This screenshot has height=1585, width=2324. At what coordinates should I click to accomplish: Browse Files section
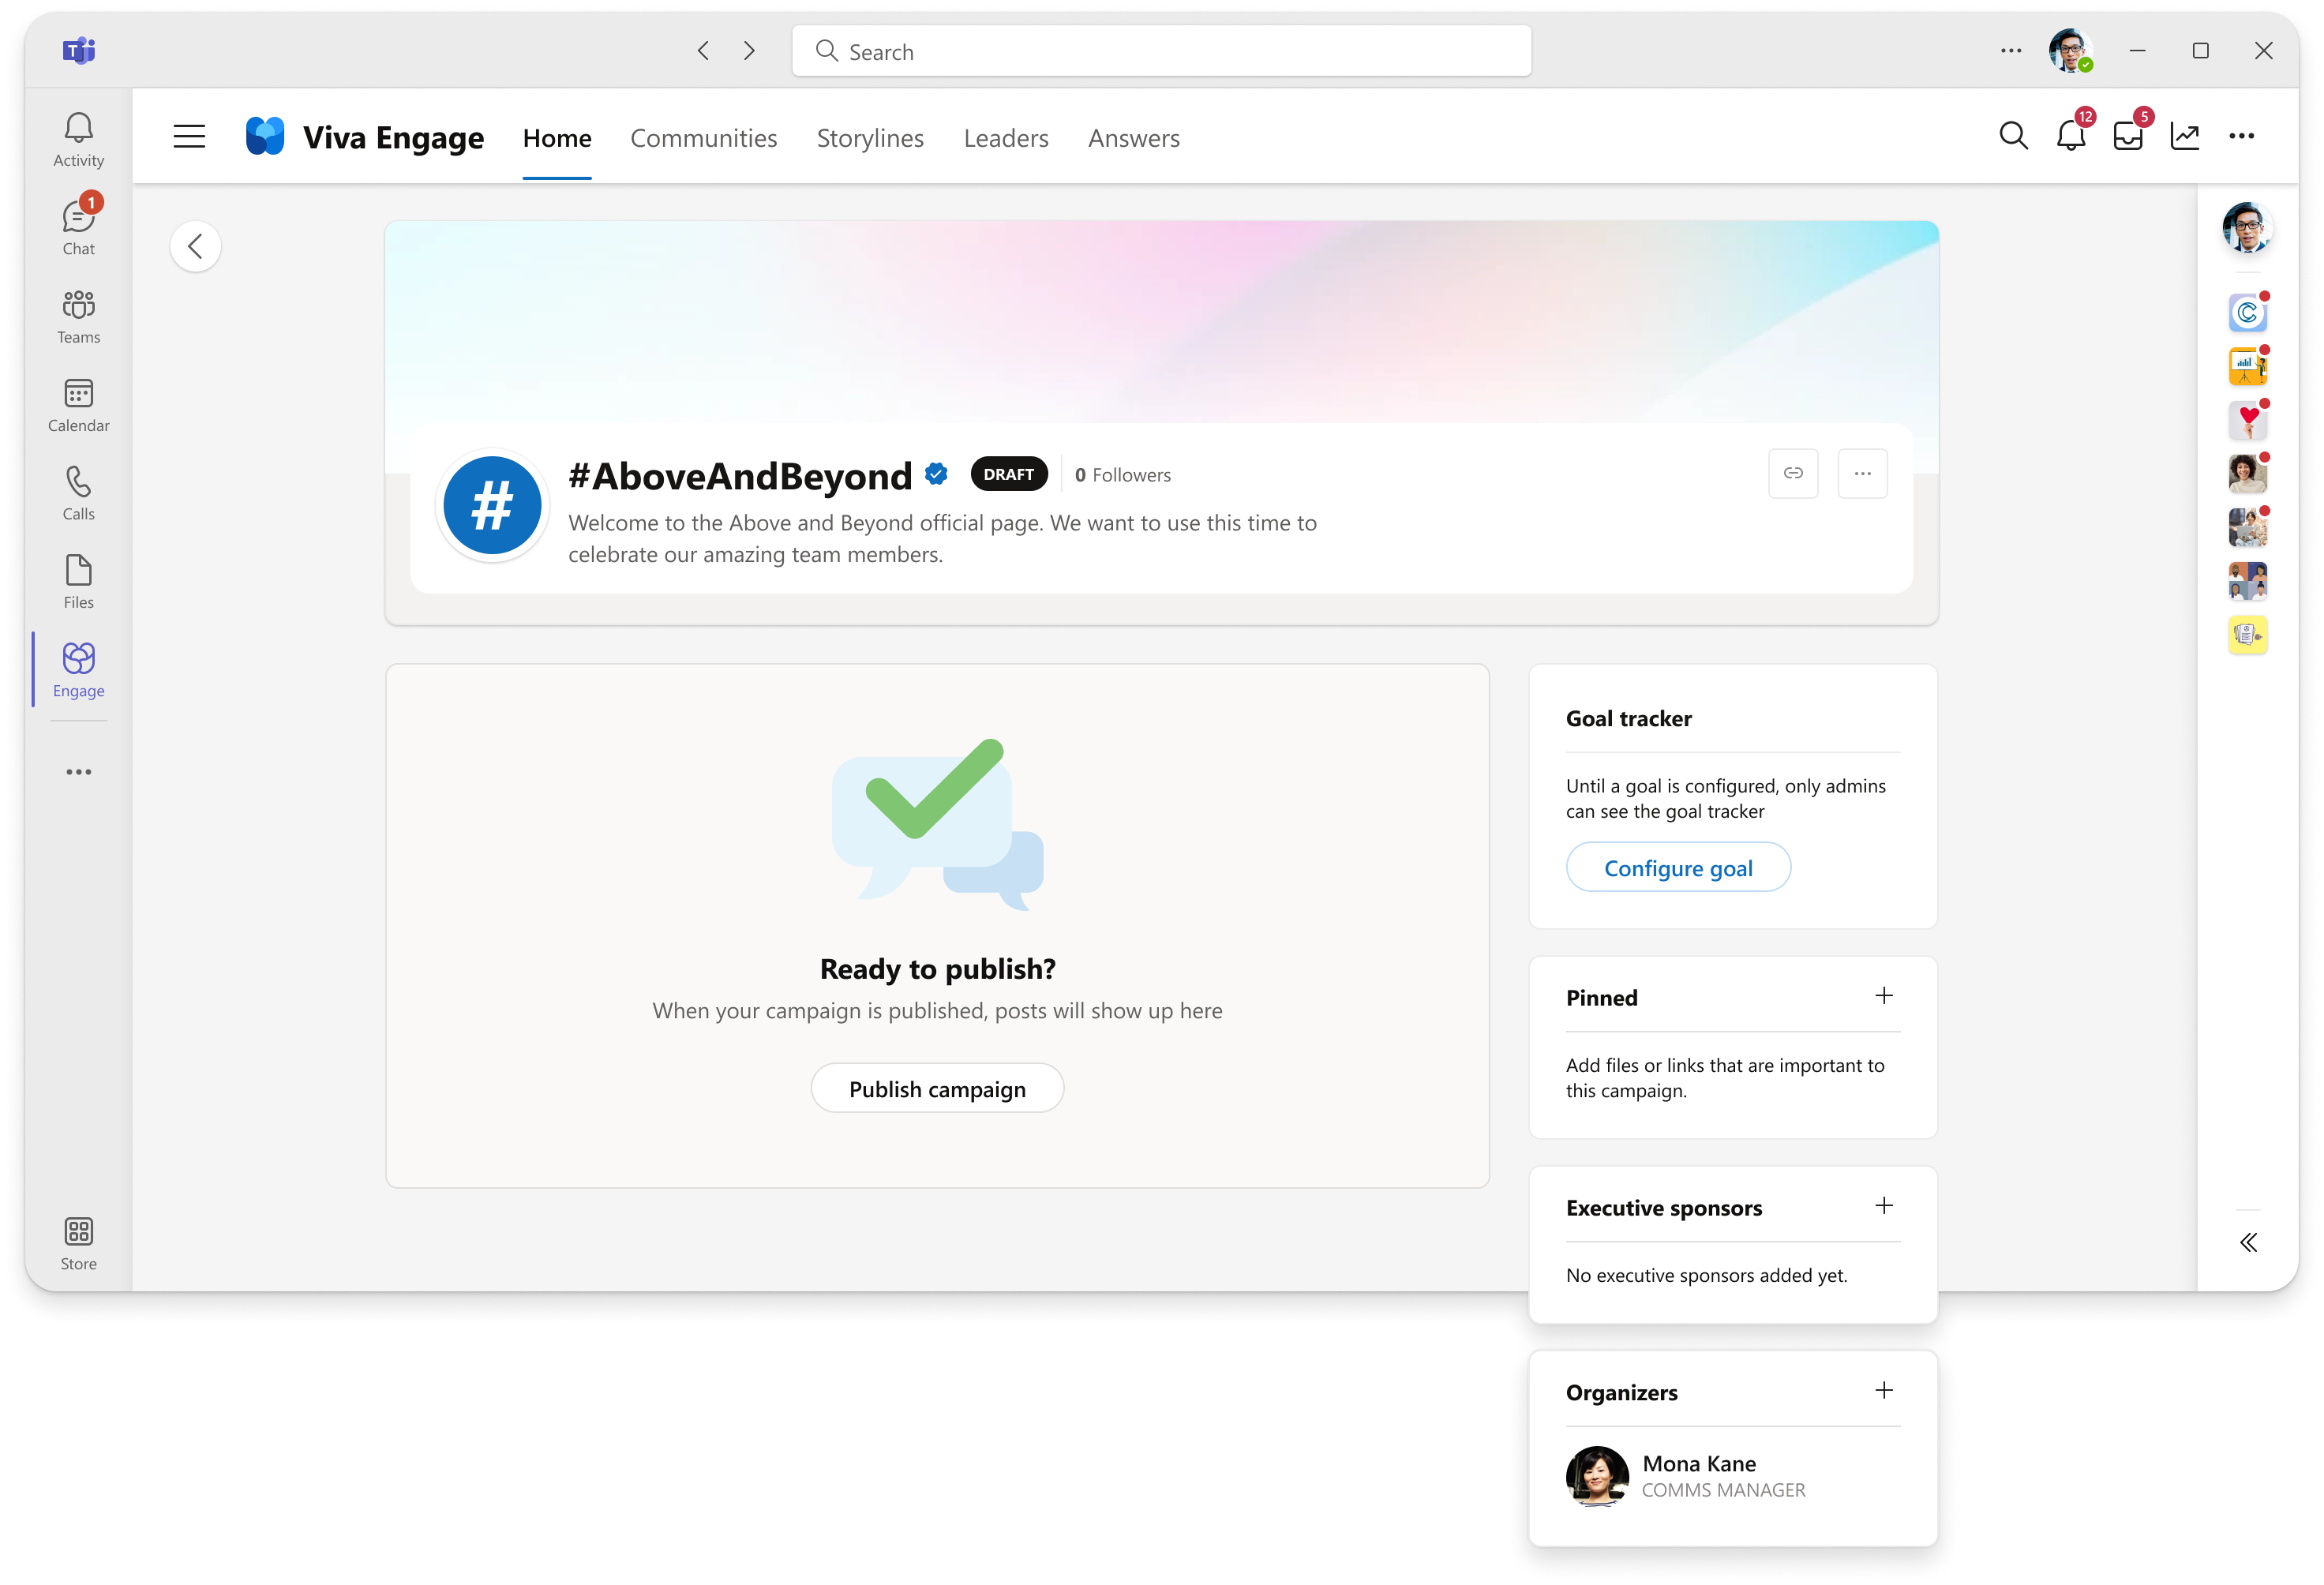tap(77, 581)
